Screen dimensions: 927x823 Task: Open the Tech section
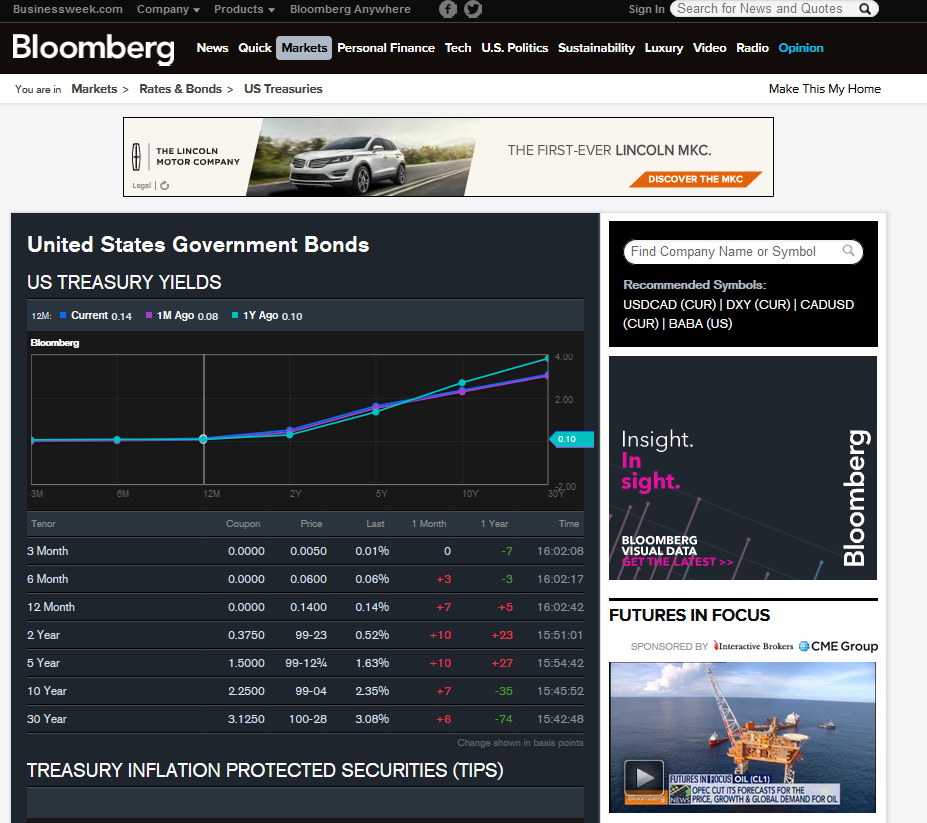tap(458, 48)
